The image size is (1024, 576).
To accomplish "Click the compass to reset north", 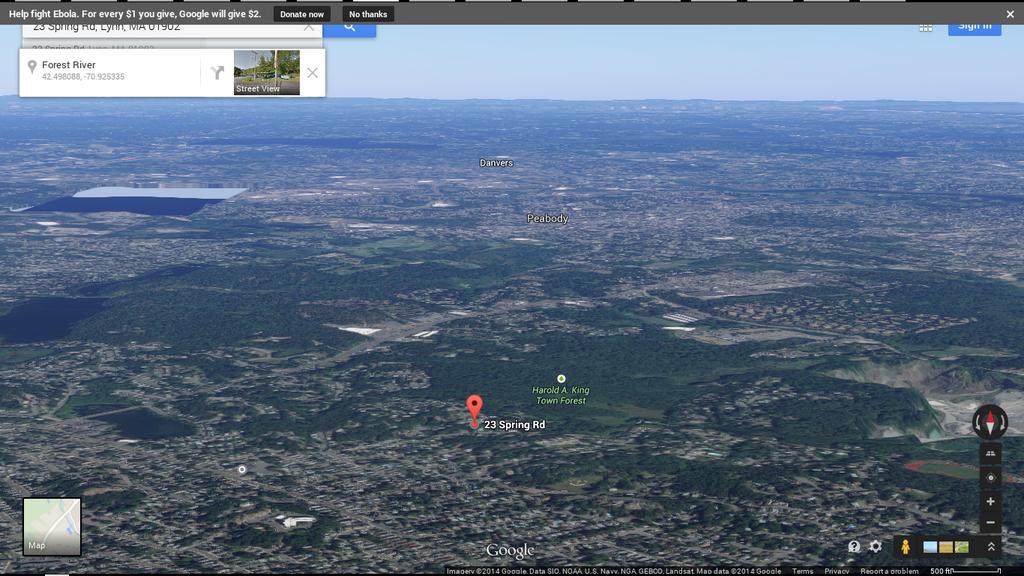I will coord(990,422).
